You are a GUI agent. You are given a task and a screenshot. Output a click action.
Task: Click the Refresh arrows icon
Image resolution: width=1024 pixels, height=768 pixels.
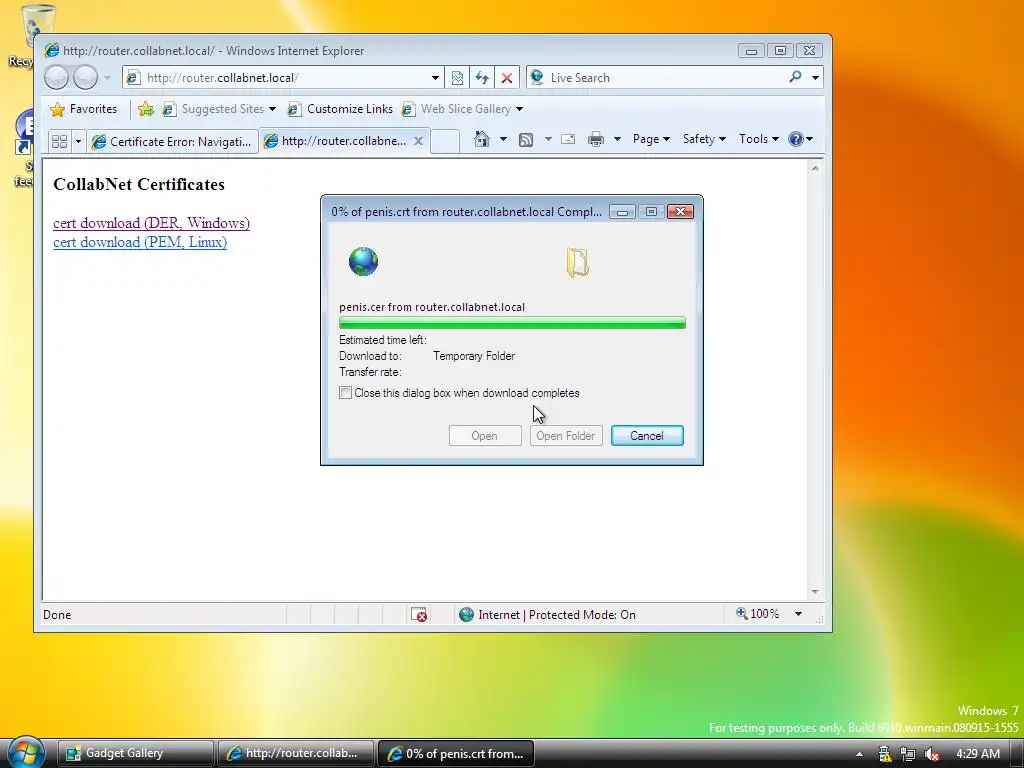click(482, 78)
